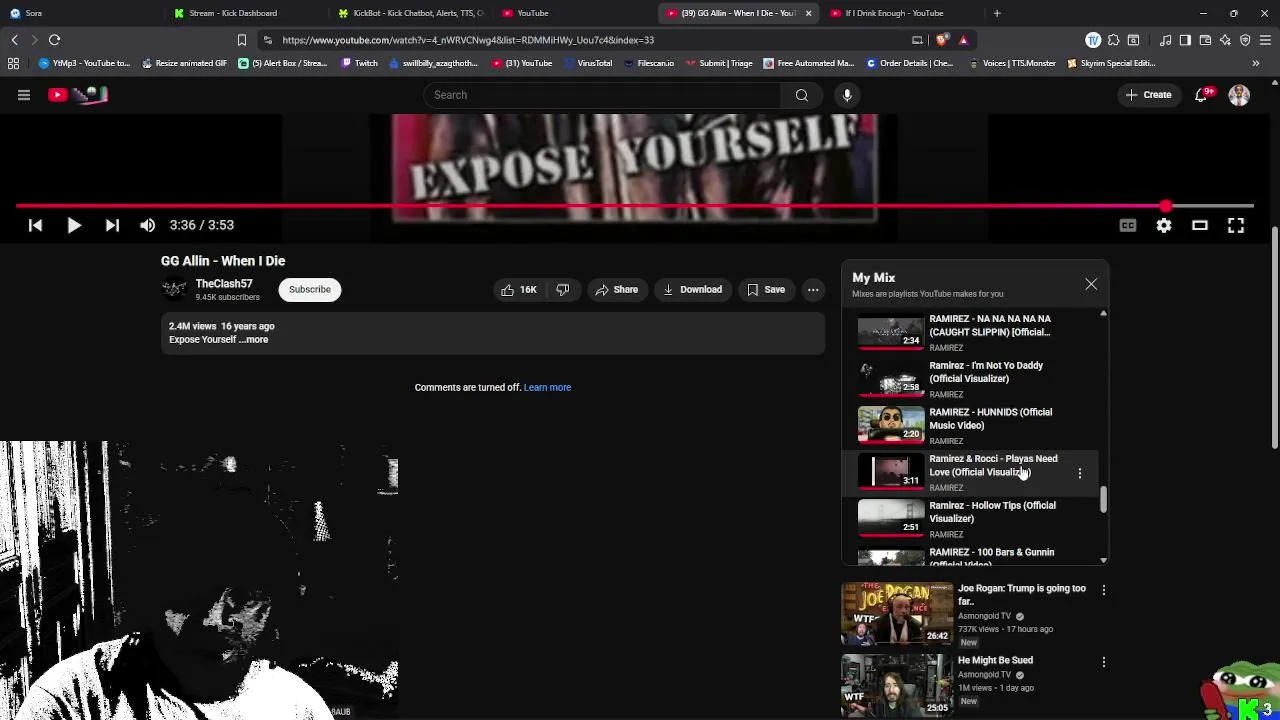This screenshot has width=1280, height=720.
Task: Switch to If I Drink Enough tab
Action: [903, 13]
